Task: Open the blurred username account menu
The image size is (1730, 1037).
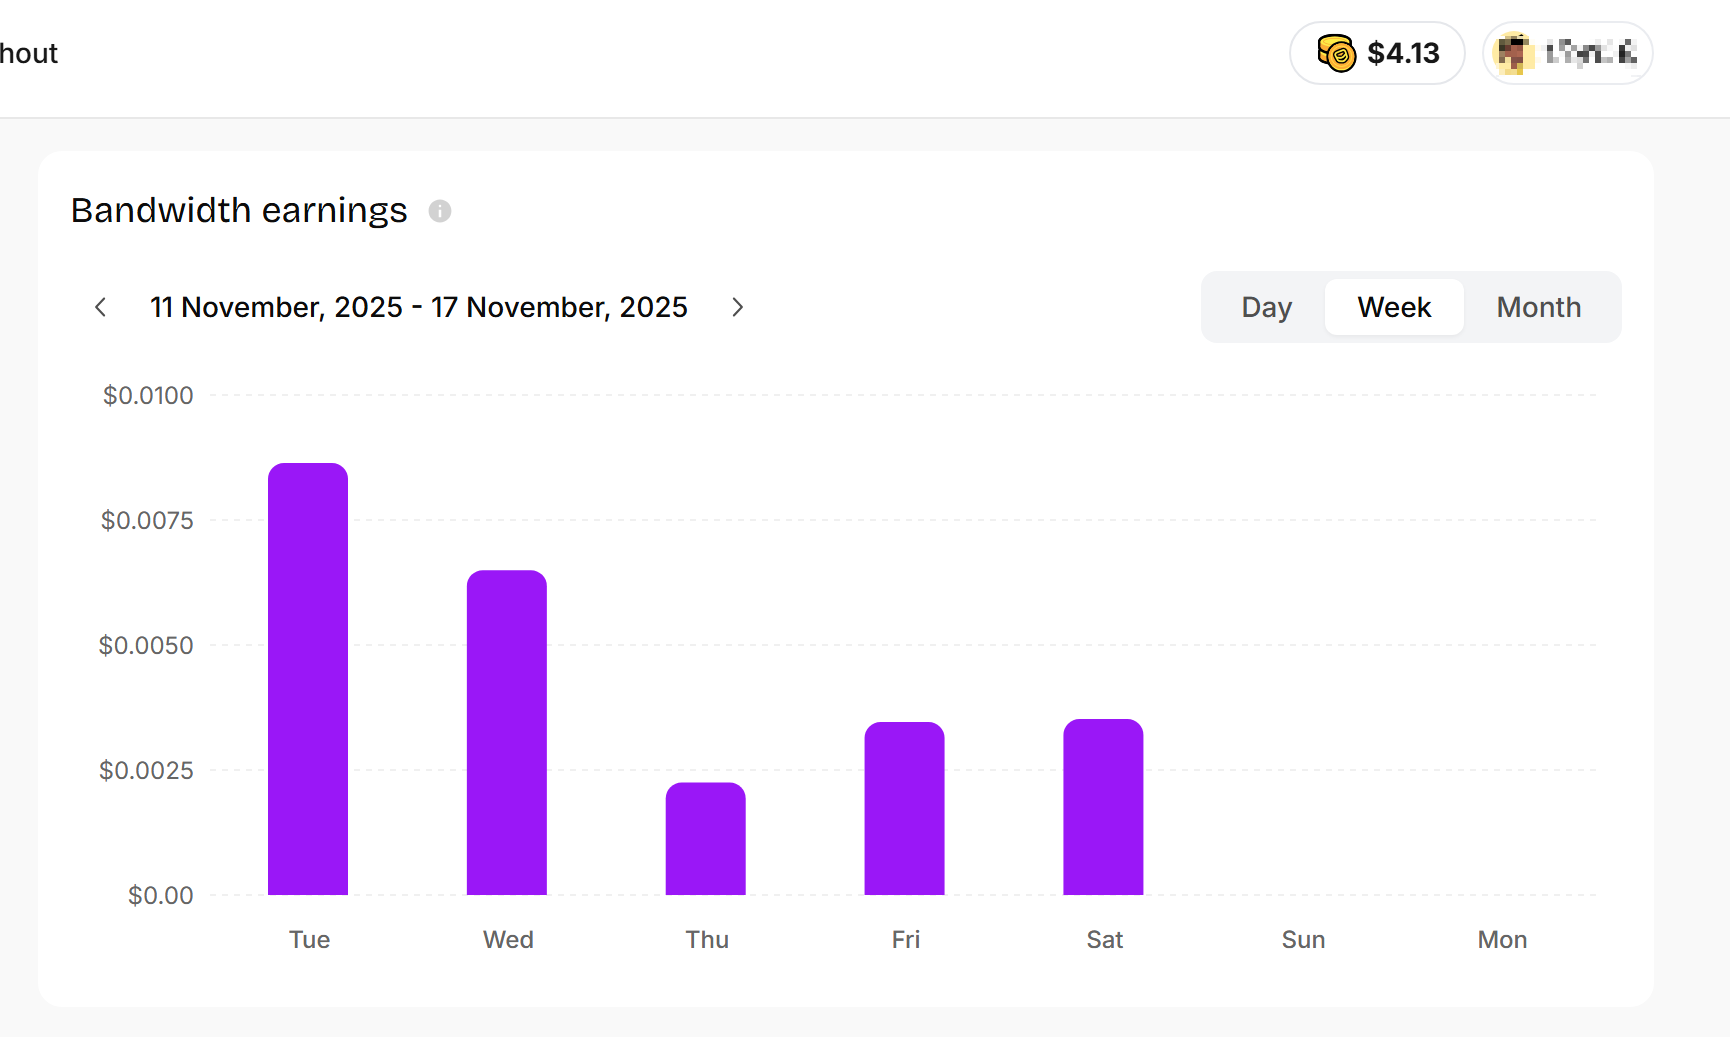Action: (1590, 53)
